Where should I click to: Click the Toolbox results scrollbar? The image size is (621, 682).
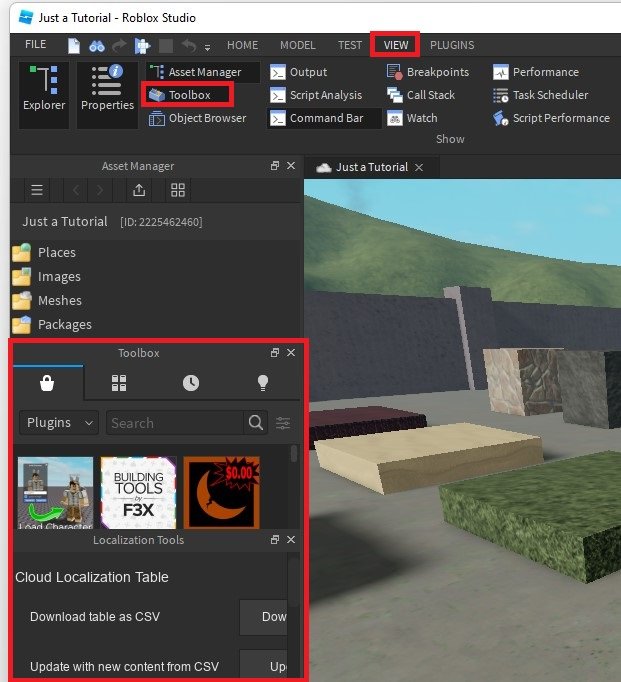click(x=294, y=454)
